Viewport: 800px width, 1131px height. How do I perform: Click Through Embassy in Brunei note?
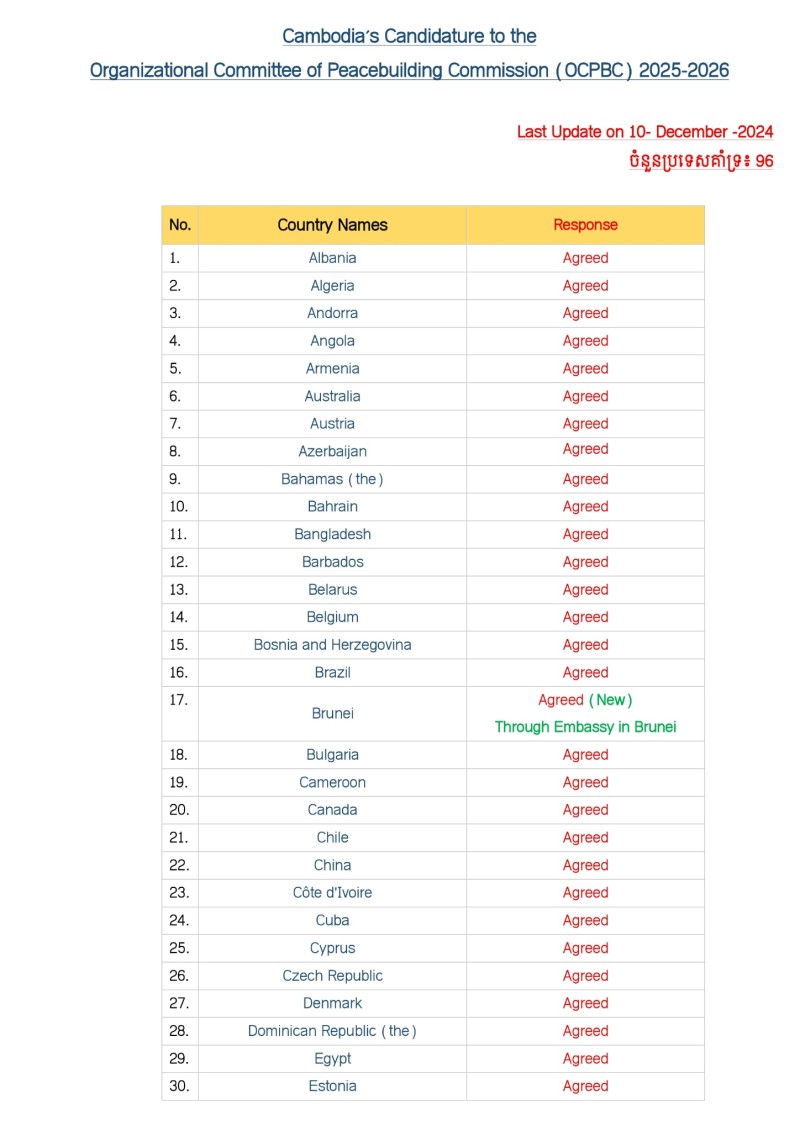coord(585,727)
